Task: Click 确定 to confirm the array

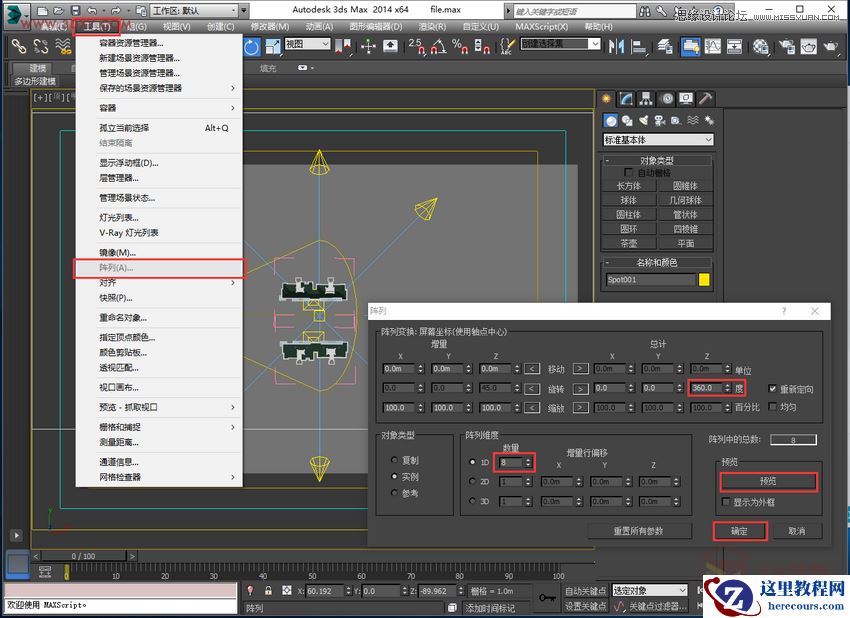Action: pyautogui.click(x=742, y=531)
